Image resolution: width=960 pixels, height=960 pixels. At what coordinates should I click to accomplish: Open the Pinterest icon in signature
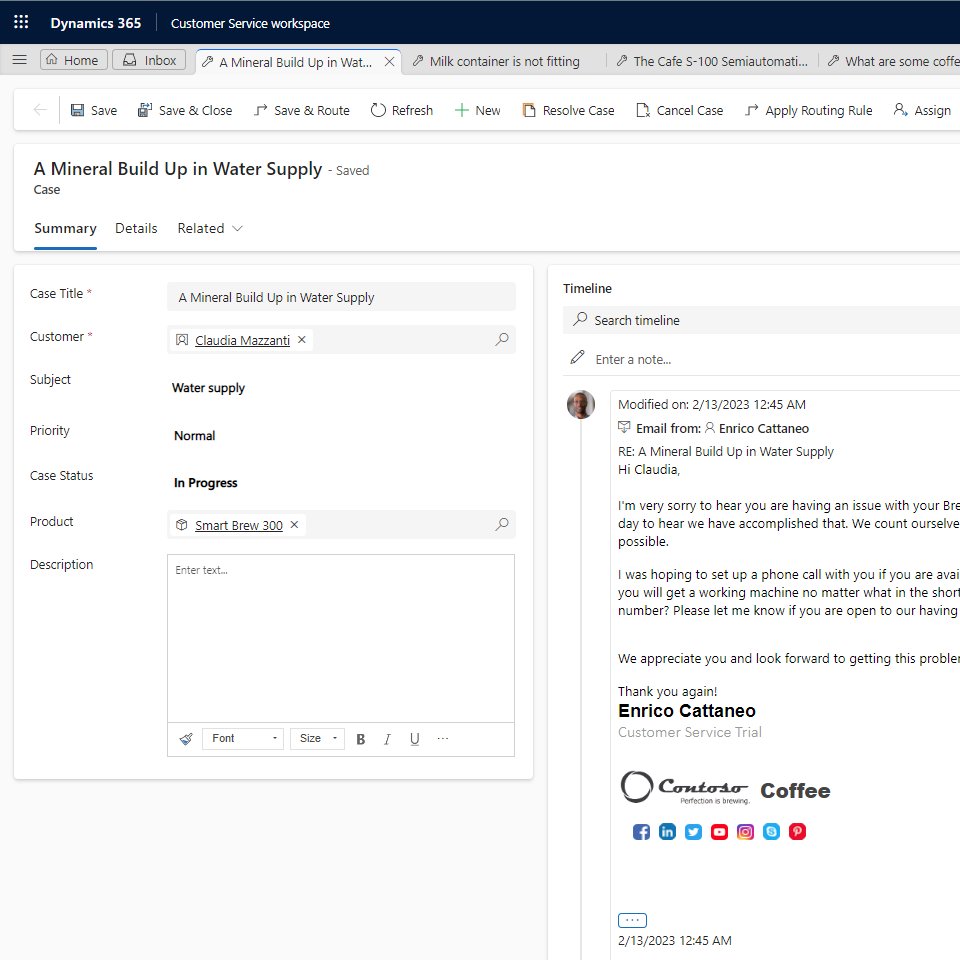797,831
